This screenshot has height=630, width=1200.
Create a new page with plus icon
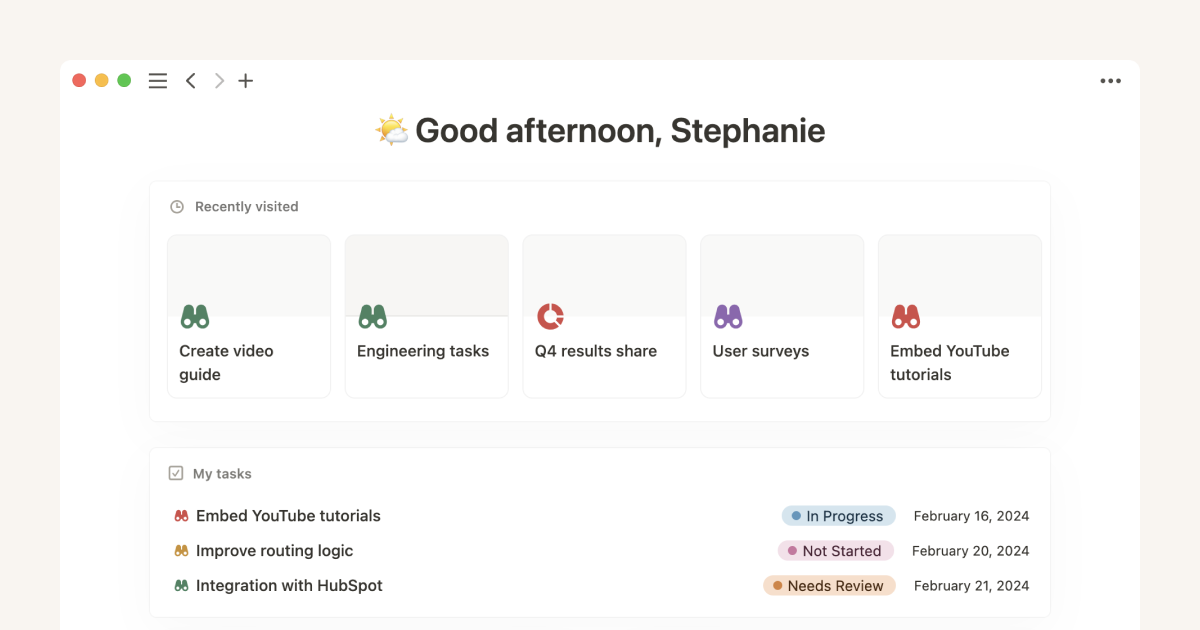pyautogui.click(x=246, y=81)
